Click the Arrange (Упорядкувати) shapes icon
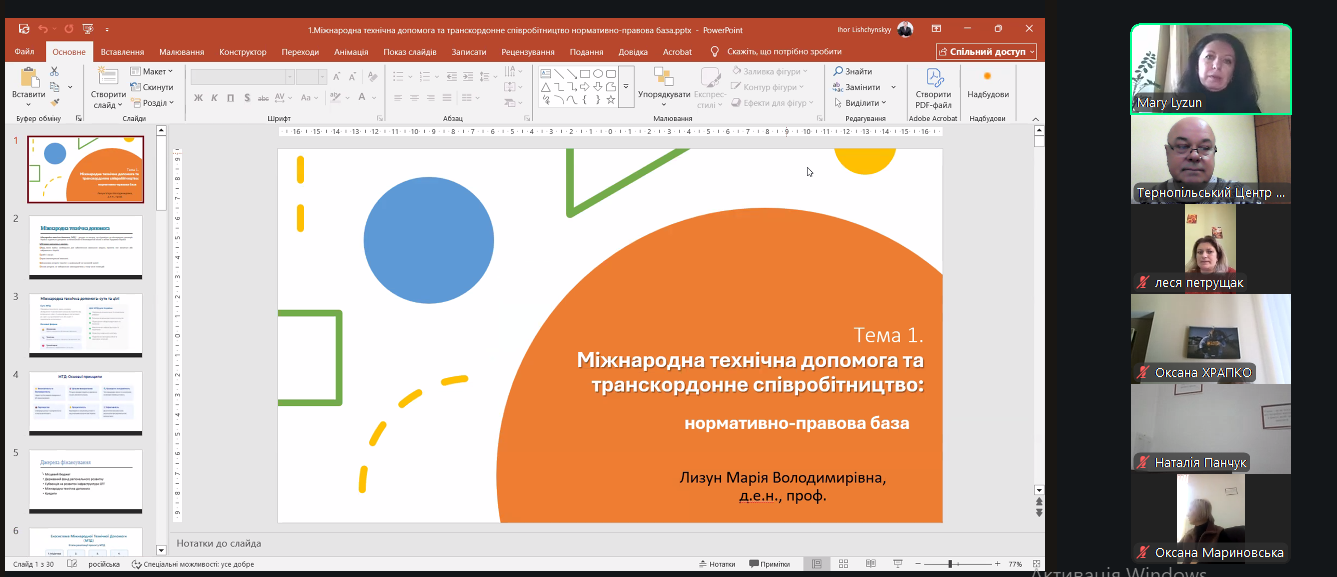The image size is (1337, 577). tap(664, 78)
